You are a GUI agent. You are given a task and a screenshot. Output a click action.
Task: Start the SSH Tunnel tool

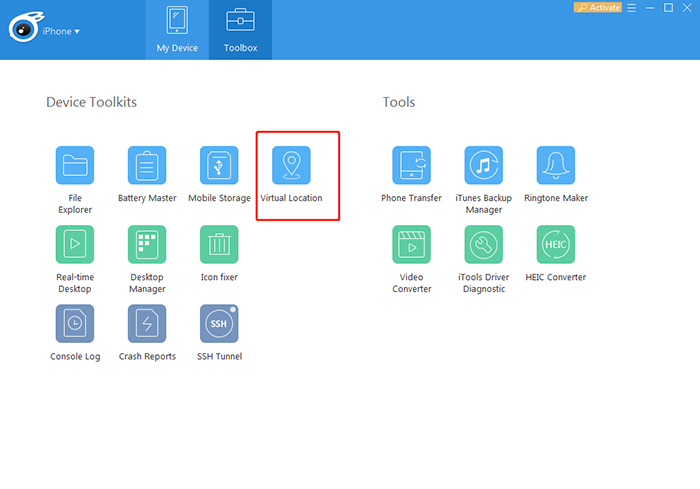tap(219, 323)
